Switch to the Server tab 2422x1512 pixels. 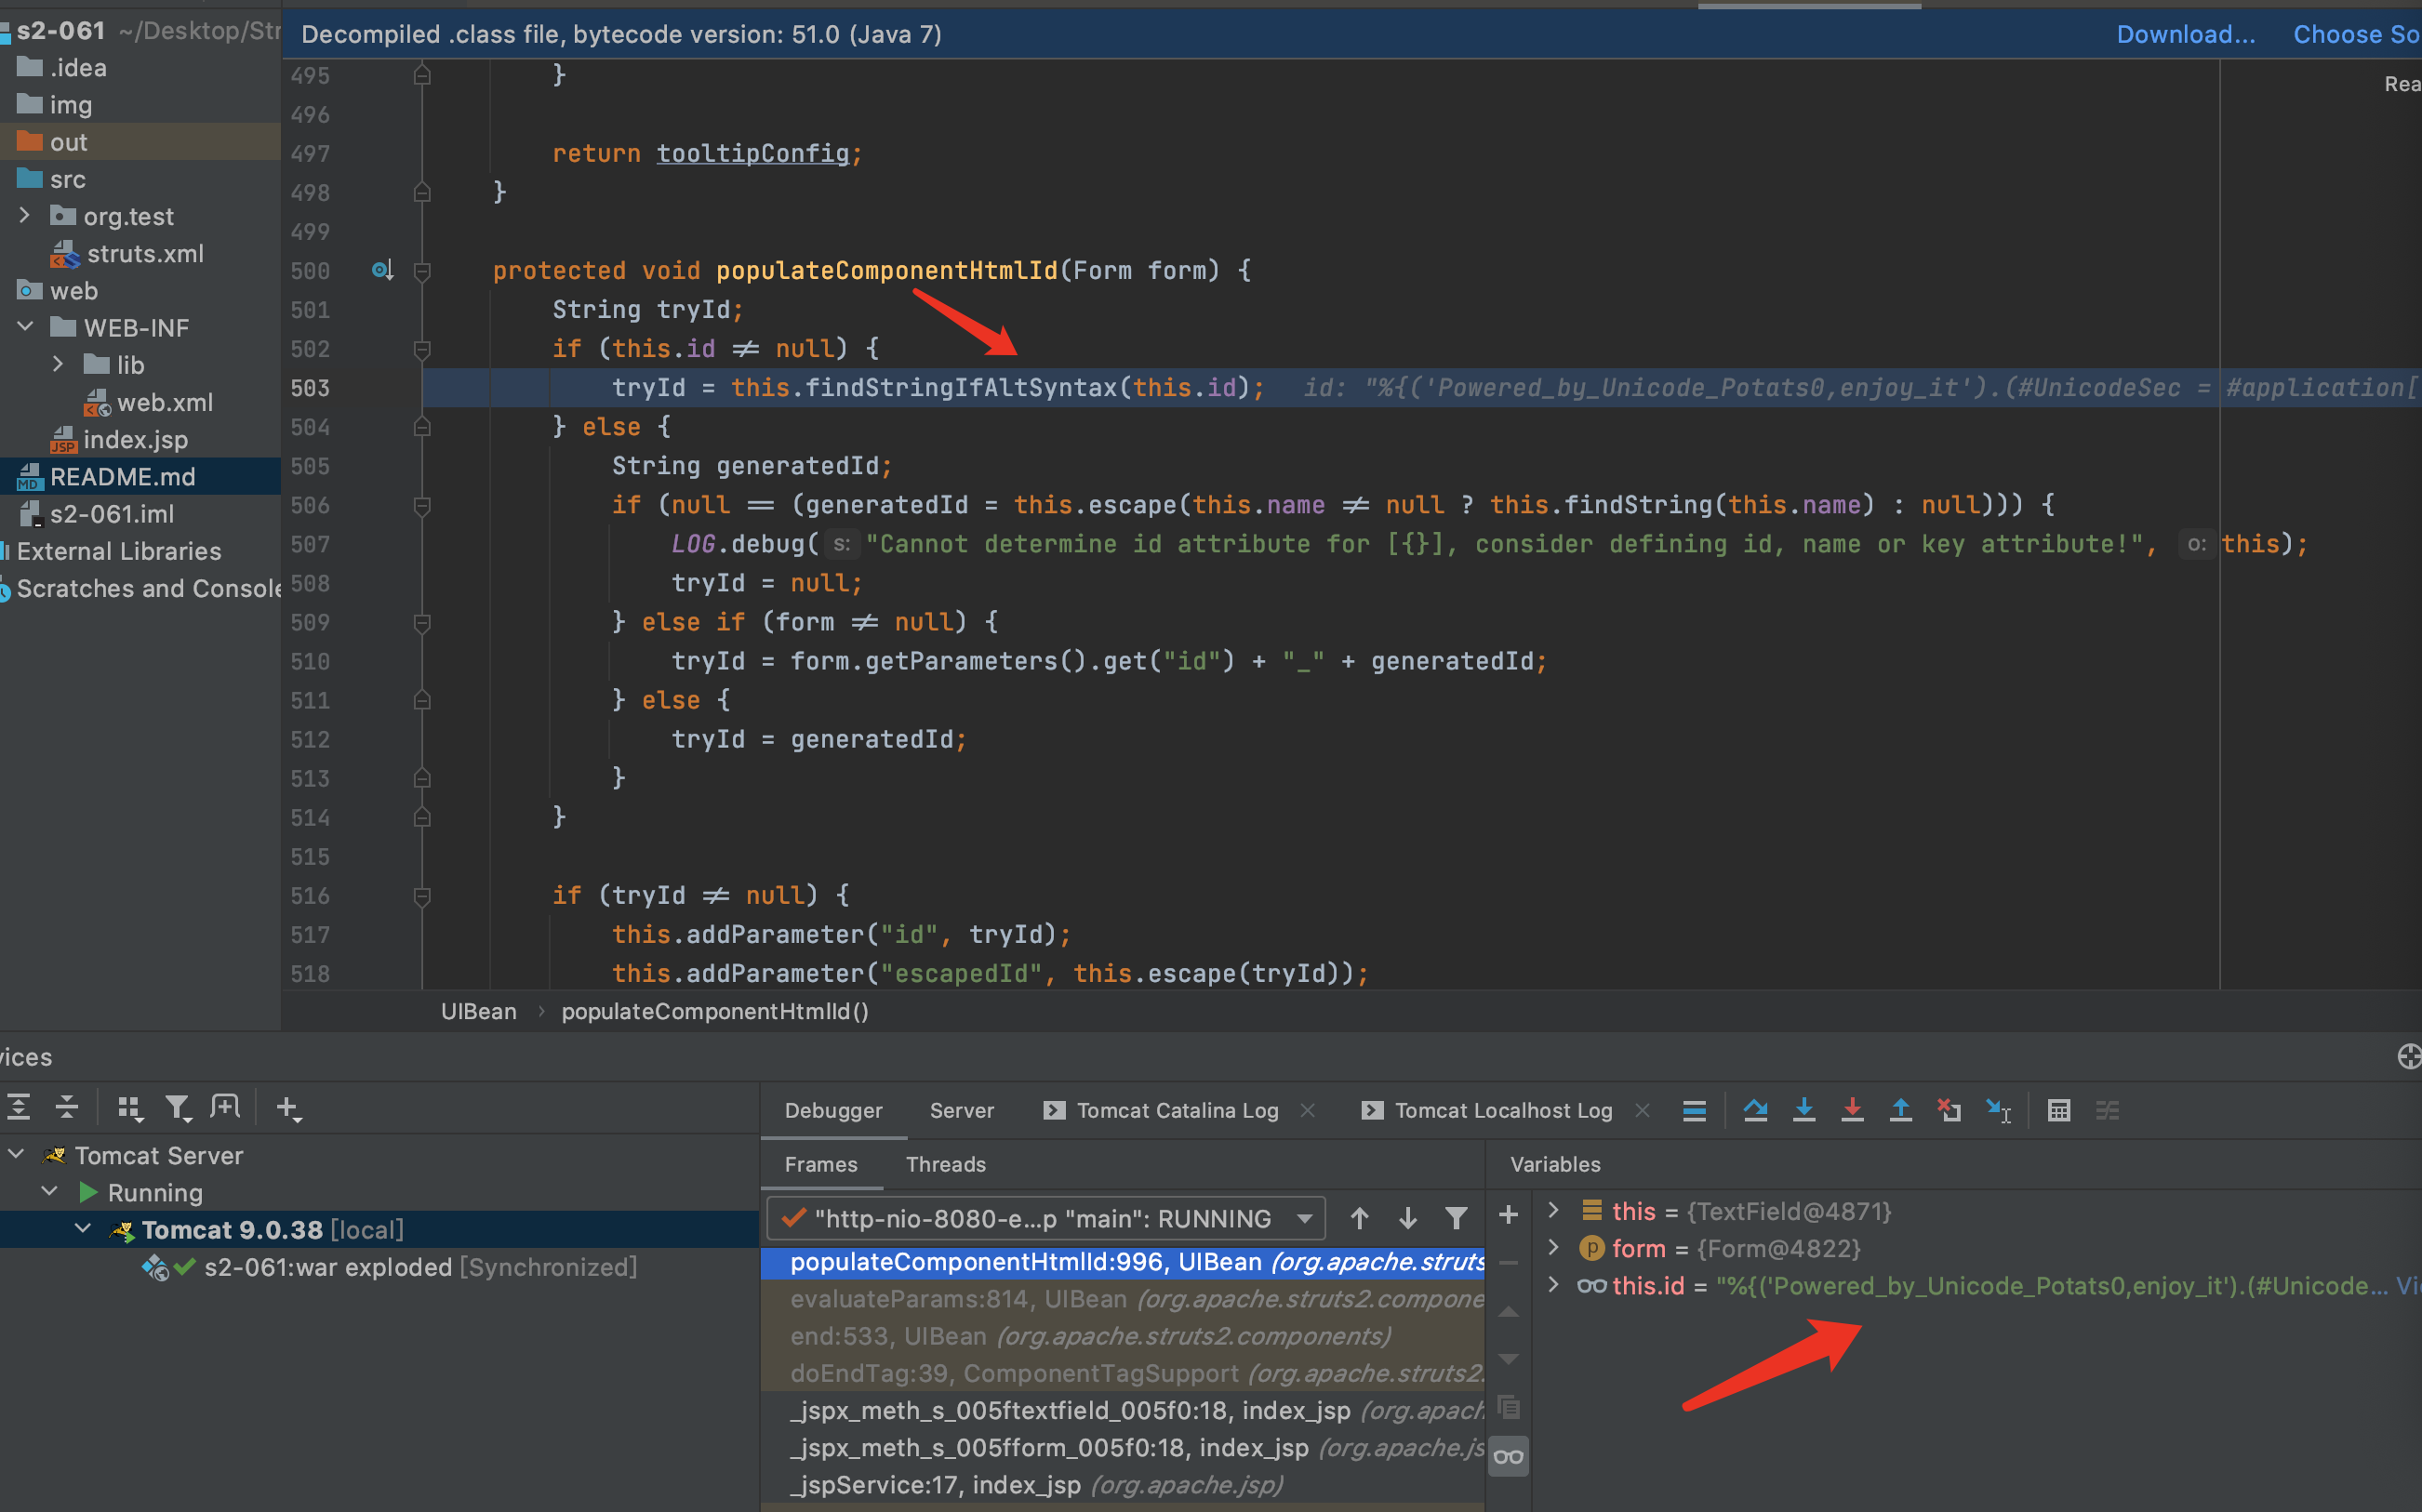pos(961,1110)
